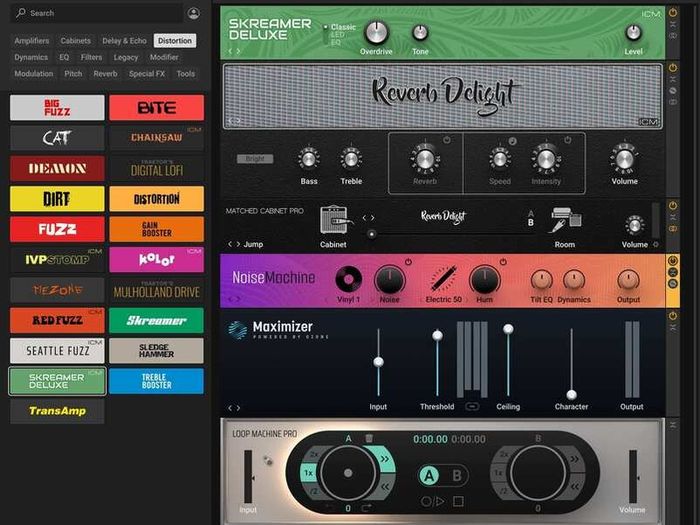Click loop A rewind arrows
Screen dimensions: 700x525
[384, 487]
